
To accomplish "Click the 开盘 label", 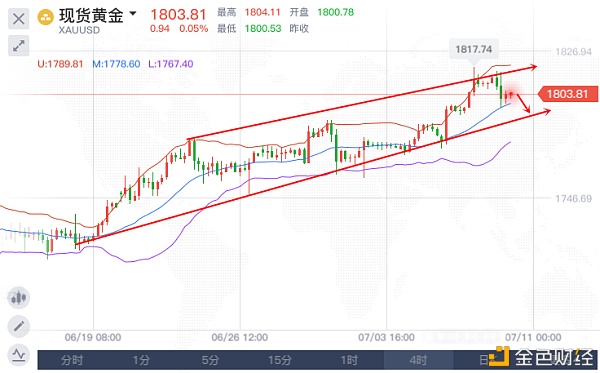I will [299, 12].
